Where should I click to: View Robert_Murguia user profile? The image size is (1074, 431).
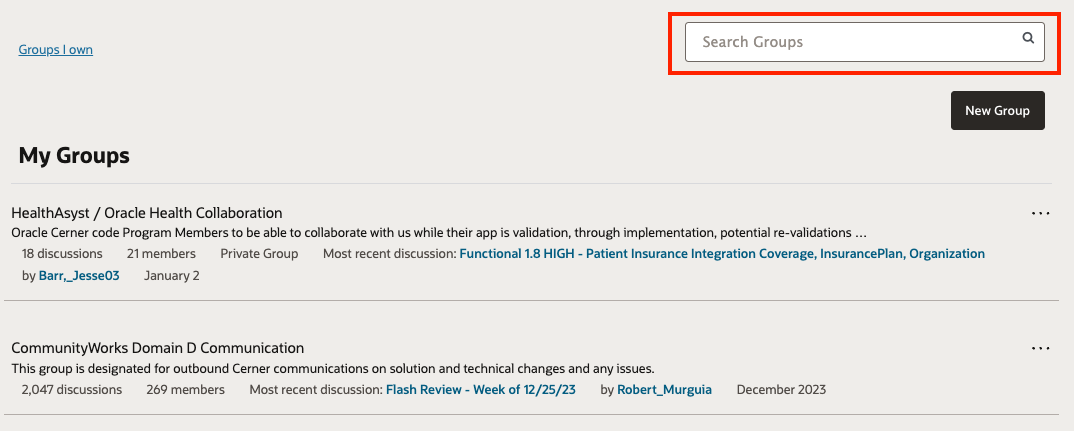pyautogui.click(x=664, y=390)
